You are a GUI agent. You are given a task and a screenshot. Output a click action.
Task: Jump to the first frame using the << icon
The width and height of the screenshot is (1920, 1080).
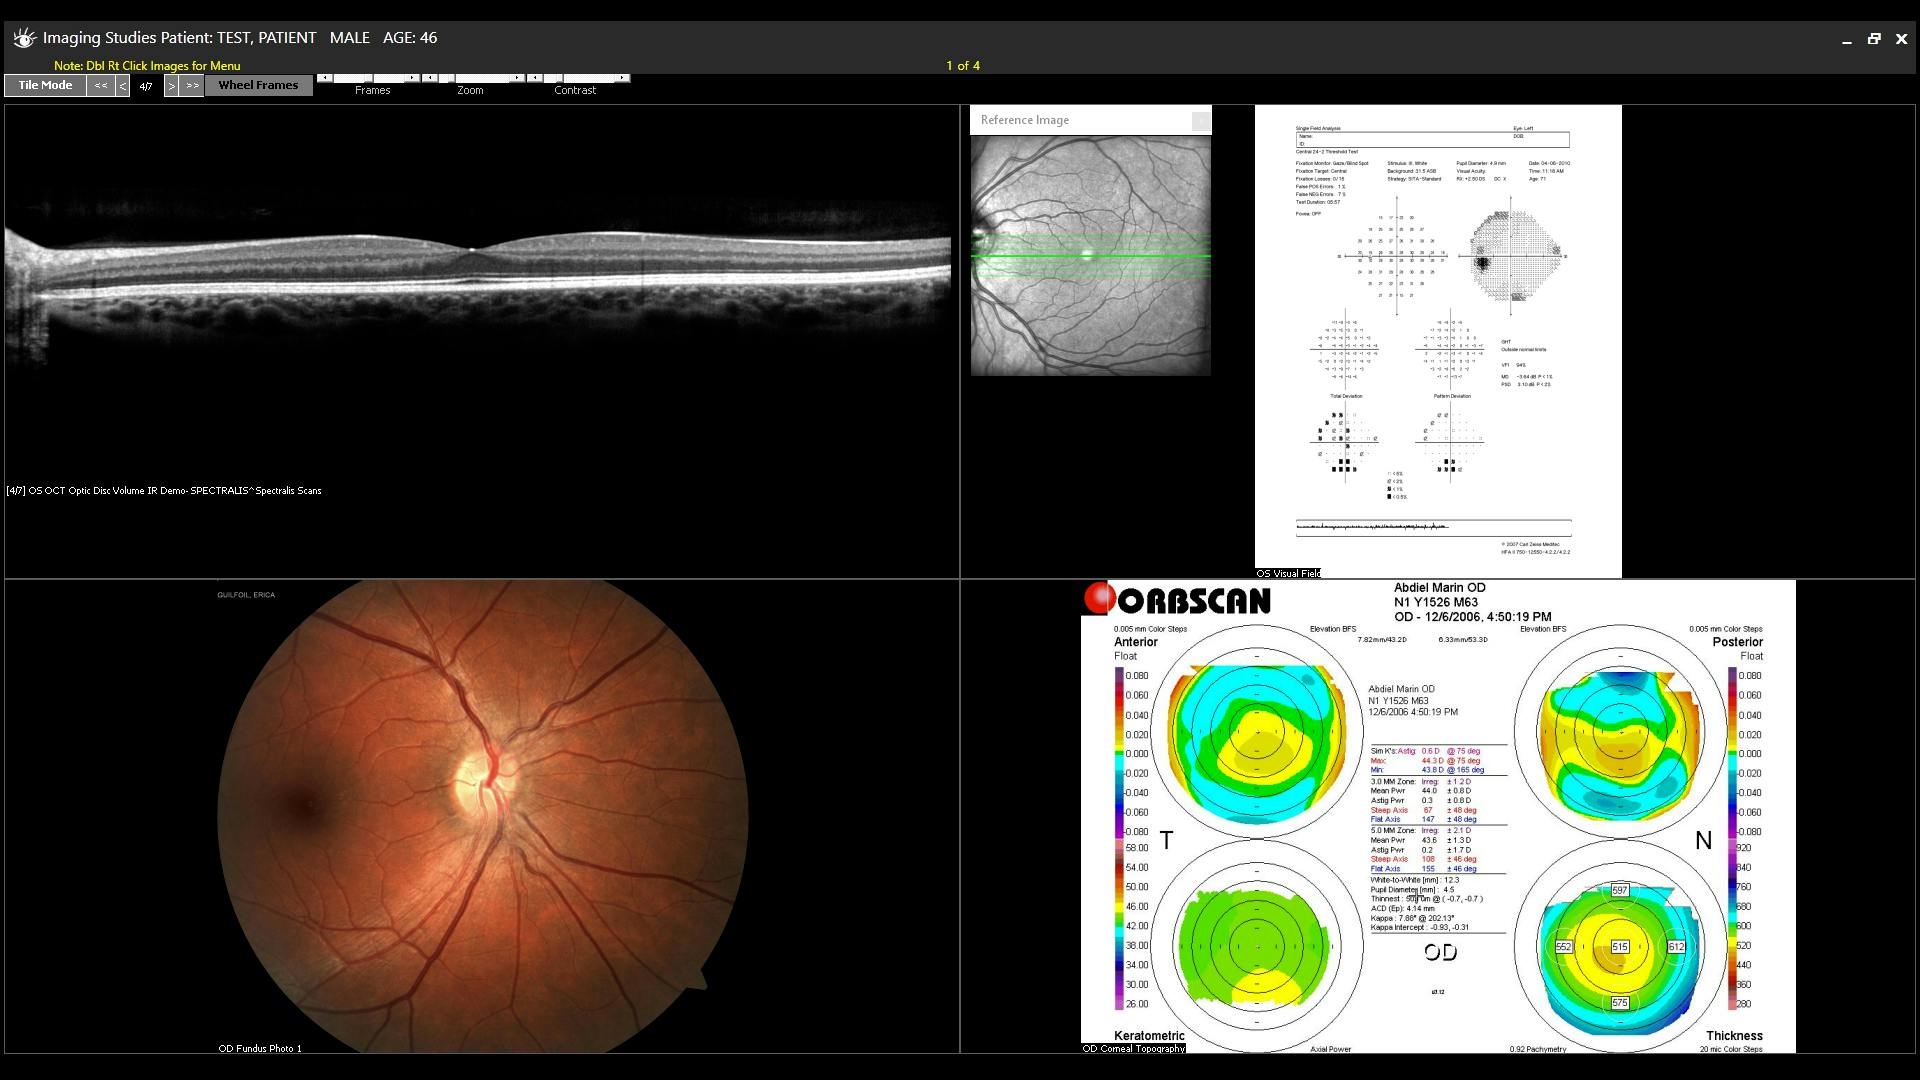click(x=100, y=85)
